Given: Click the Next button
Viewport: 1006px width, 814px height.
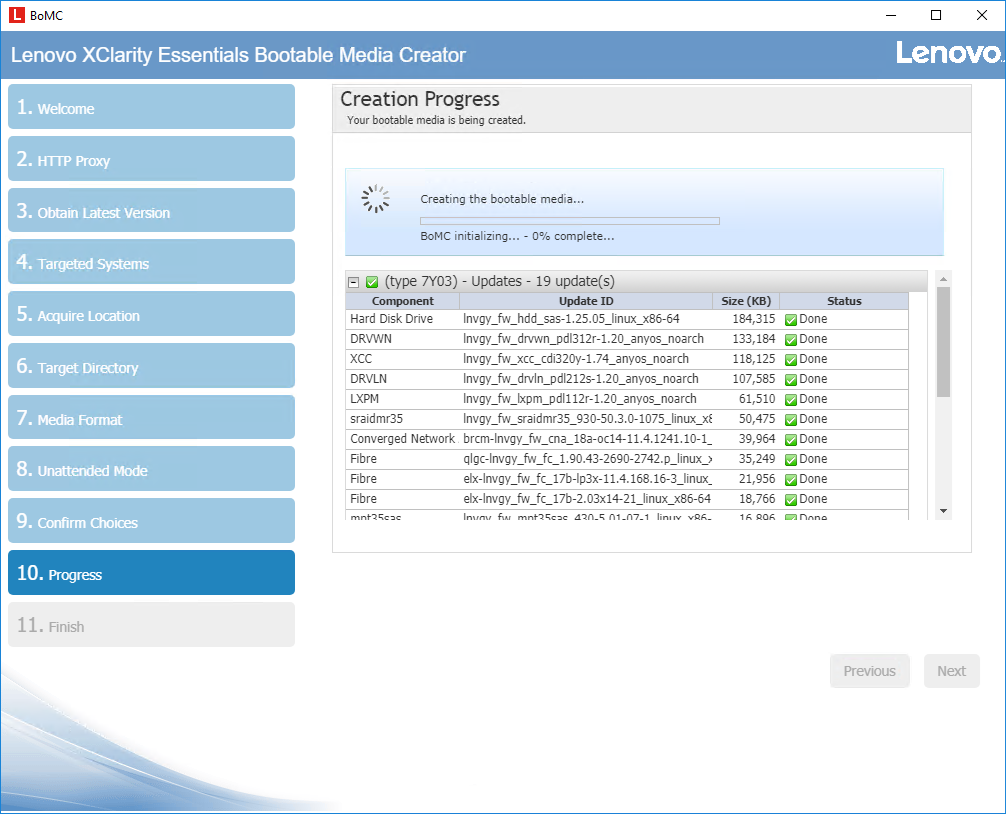Looking at the screenshot, I should tap(951, 671).
